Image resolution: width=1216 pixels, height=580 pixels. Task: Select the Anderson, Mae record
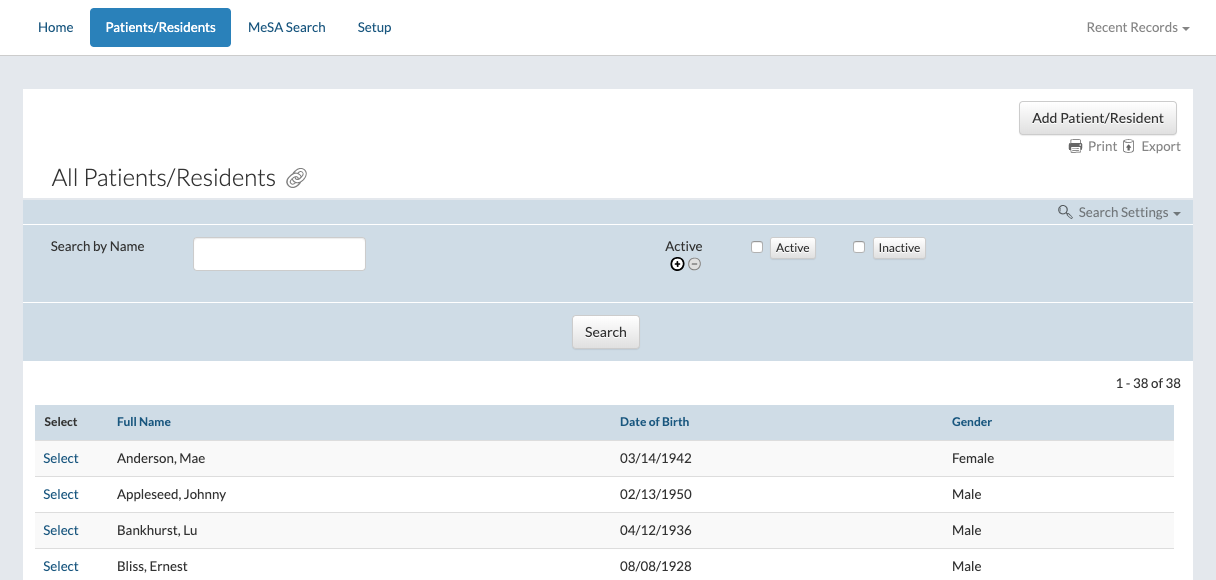click(x=61, y=458)
